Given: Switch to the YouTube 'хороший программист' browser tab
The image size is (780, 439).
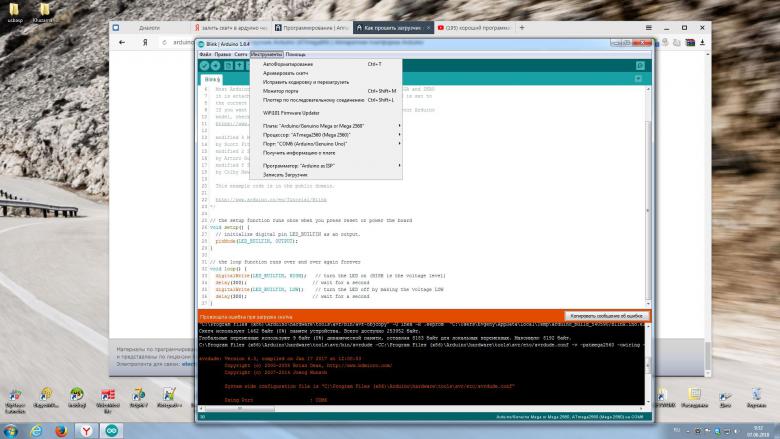Looking at the screenshot, I should [x=474, y=28].
